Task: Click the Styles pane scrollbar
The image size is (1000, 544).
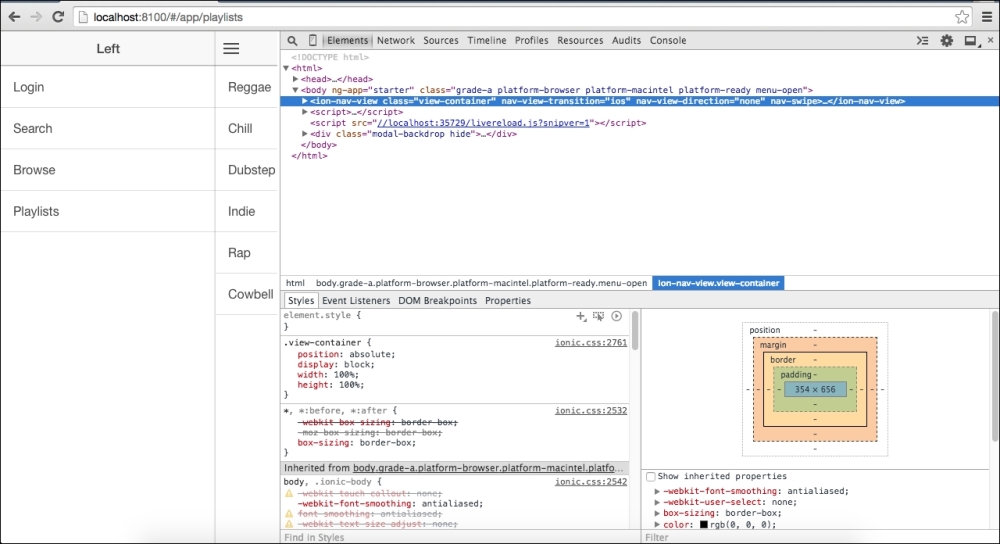Action: click(x=635, y=330)
